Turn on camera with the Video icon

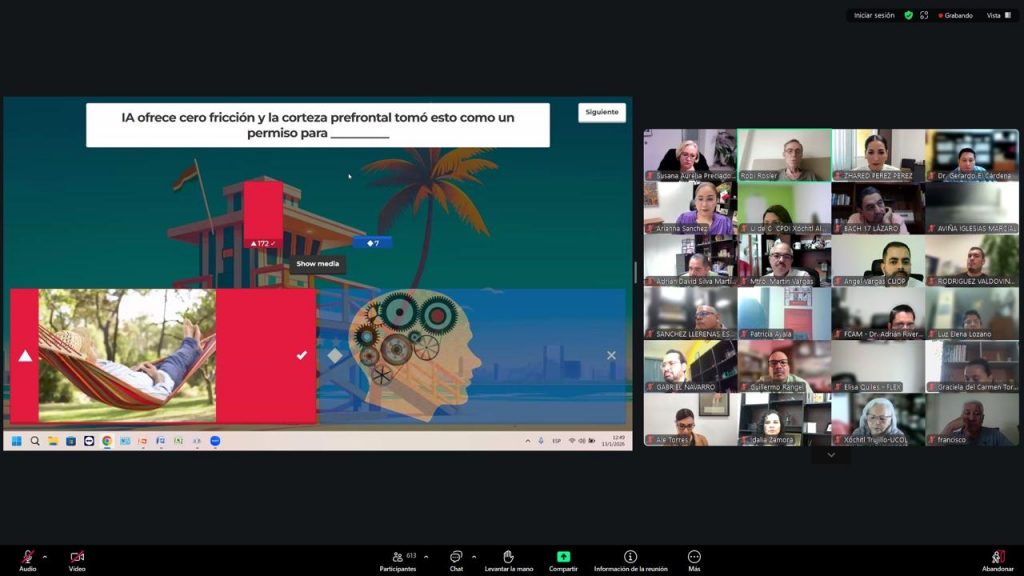[77, 557]
